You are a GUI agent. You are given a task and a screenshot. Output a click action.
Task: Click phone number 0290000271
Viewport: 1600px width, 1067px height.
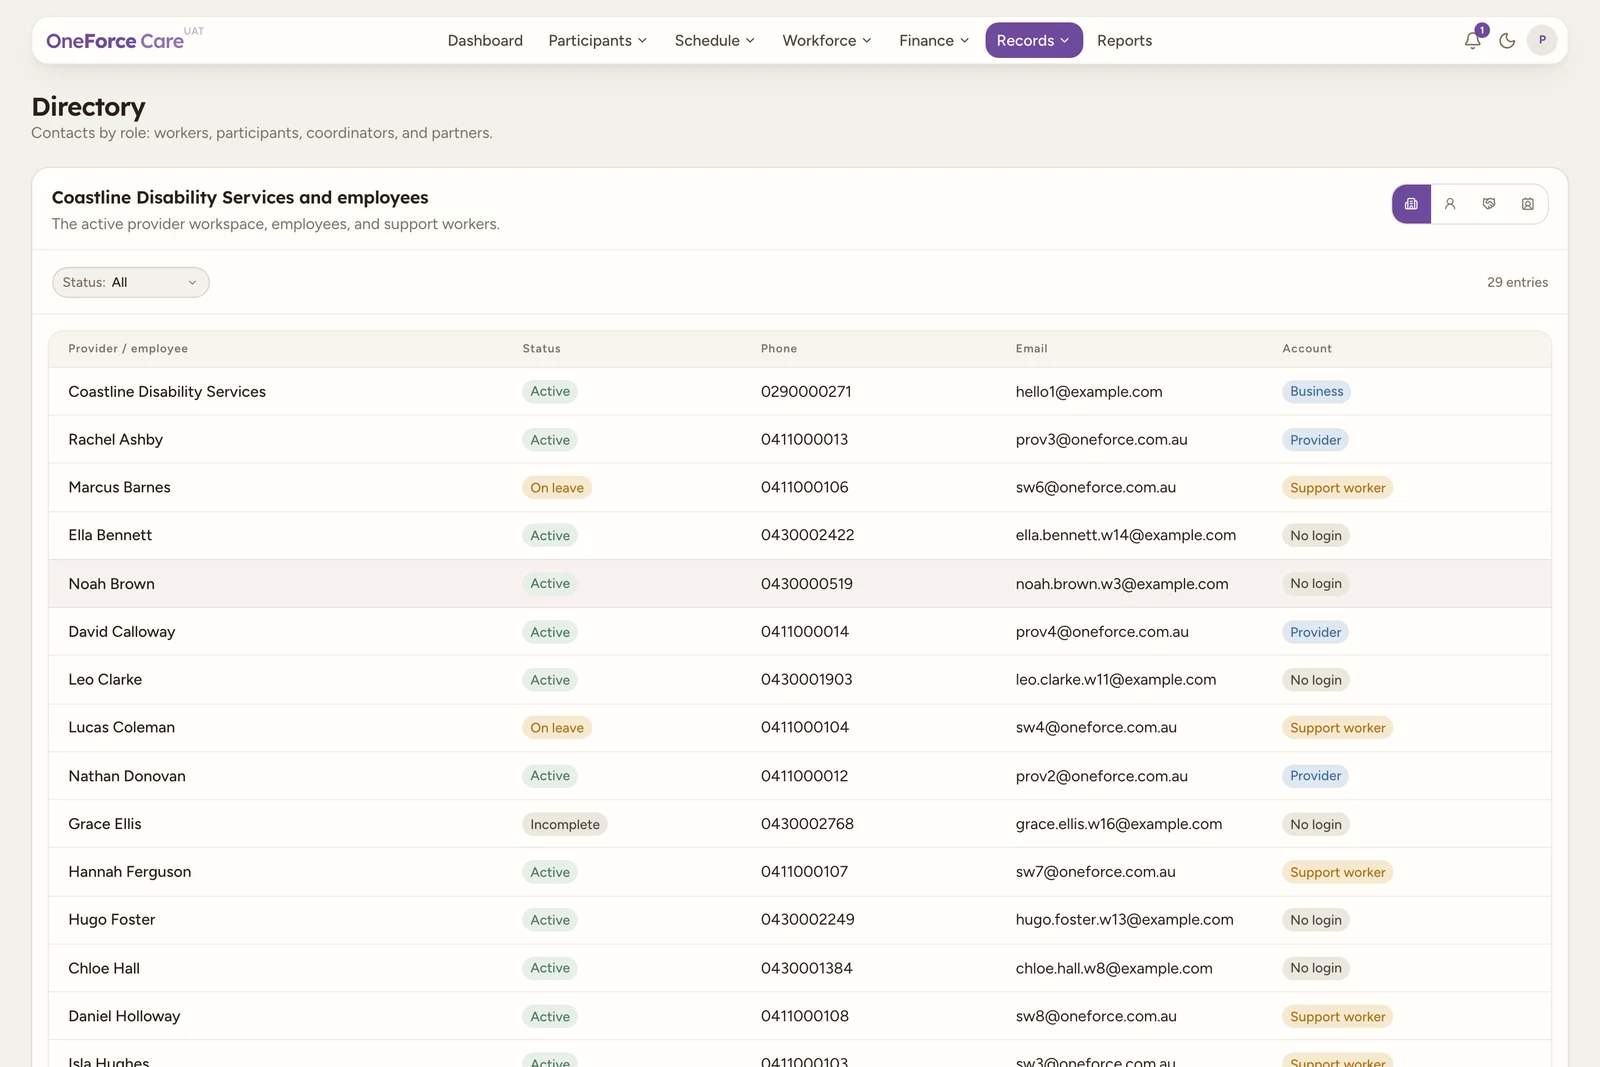[x=806, y=392]
